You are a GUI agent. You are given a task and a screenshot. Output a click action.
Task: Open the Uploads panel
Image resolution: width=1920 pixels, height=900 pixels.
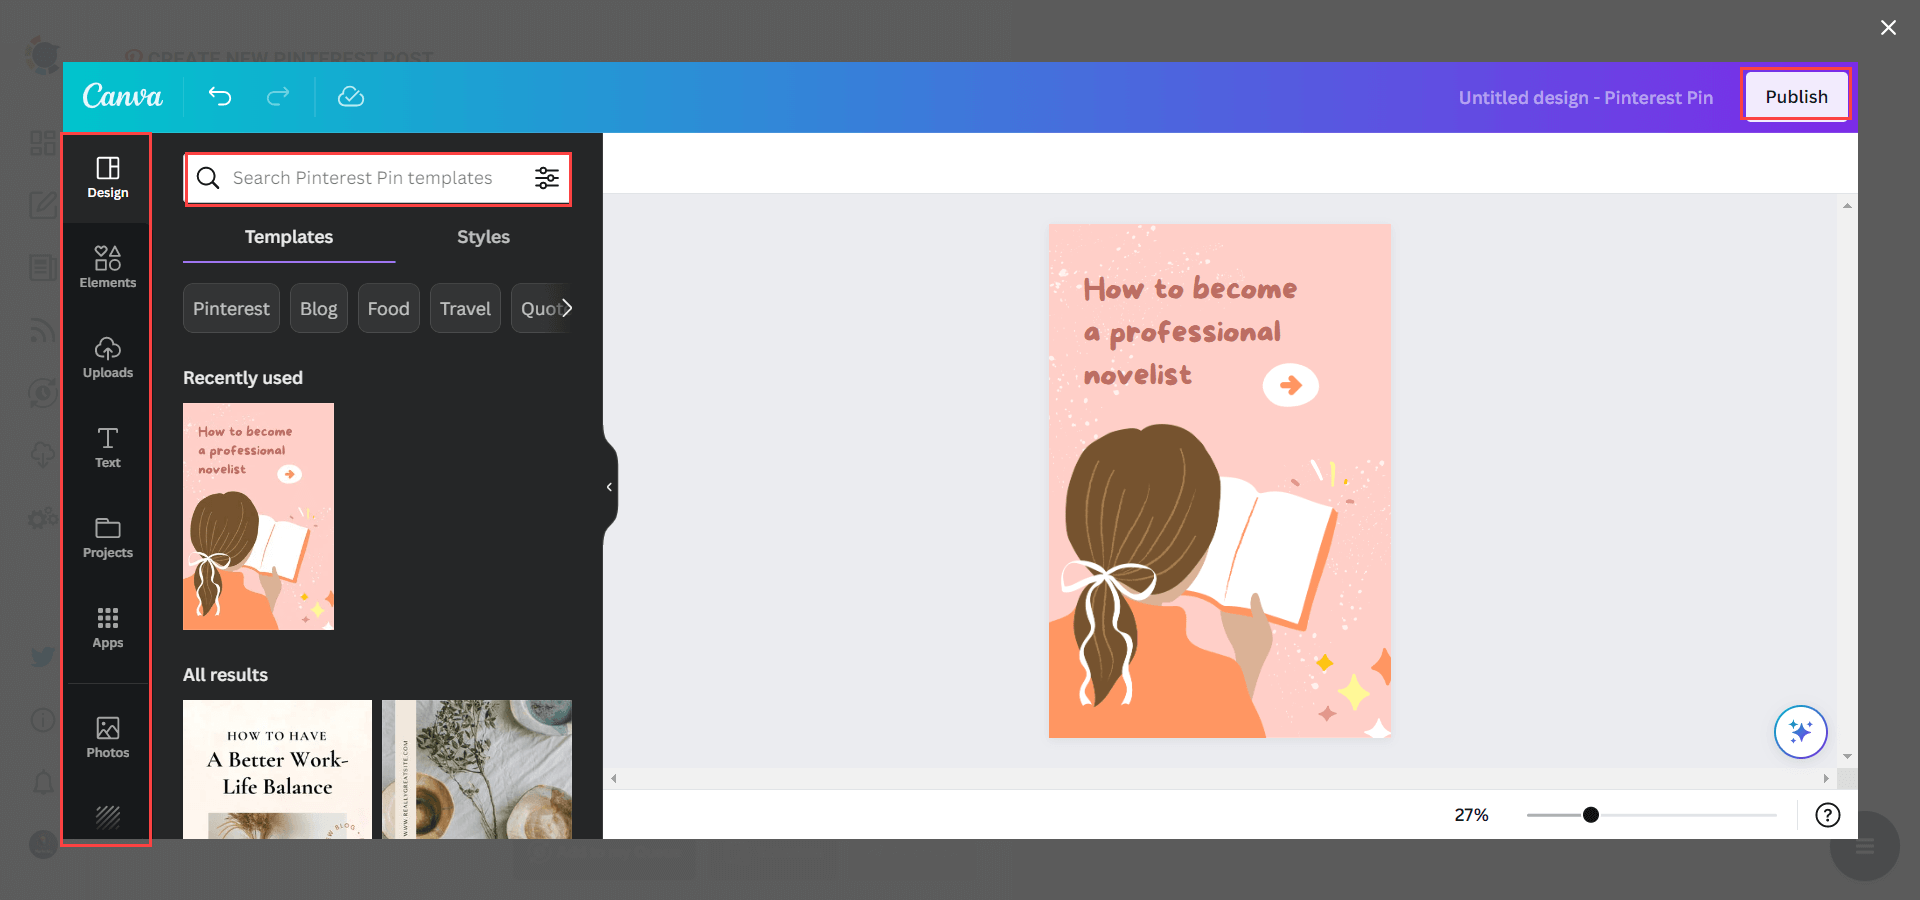107,357
